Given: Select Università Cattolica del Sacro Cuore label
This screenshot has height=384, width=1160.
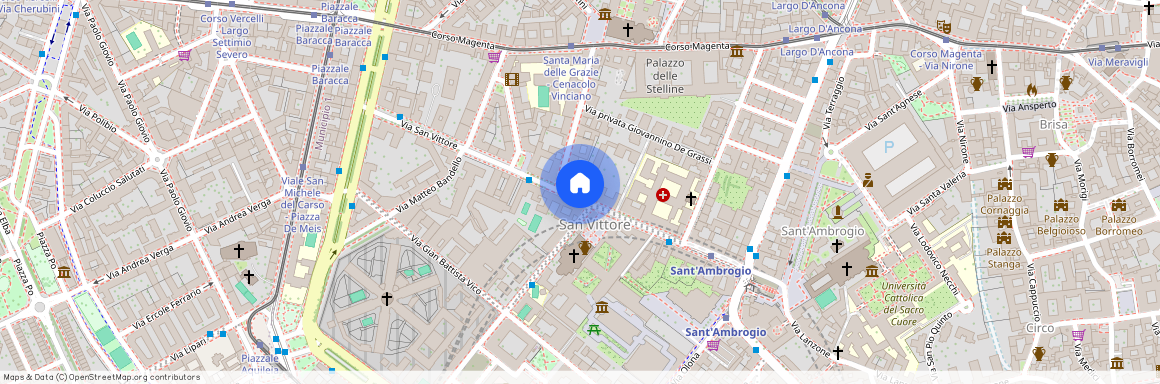Looking at the screenshot, I should pos(903,304).
